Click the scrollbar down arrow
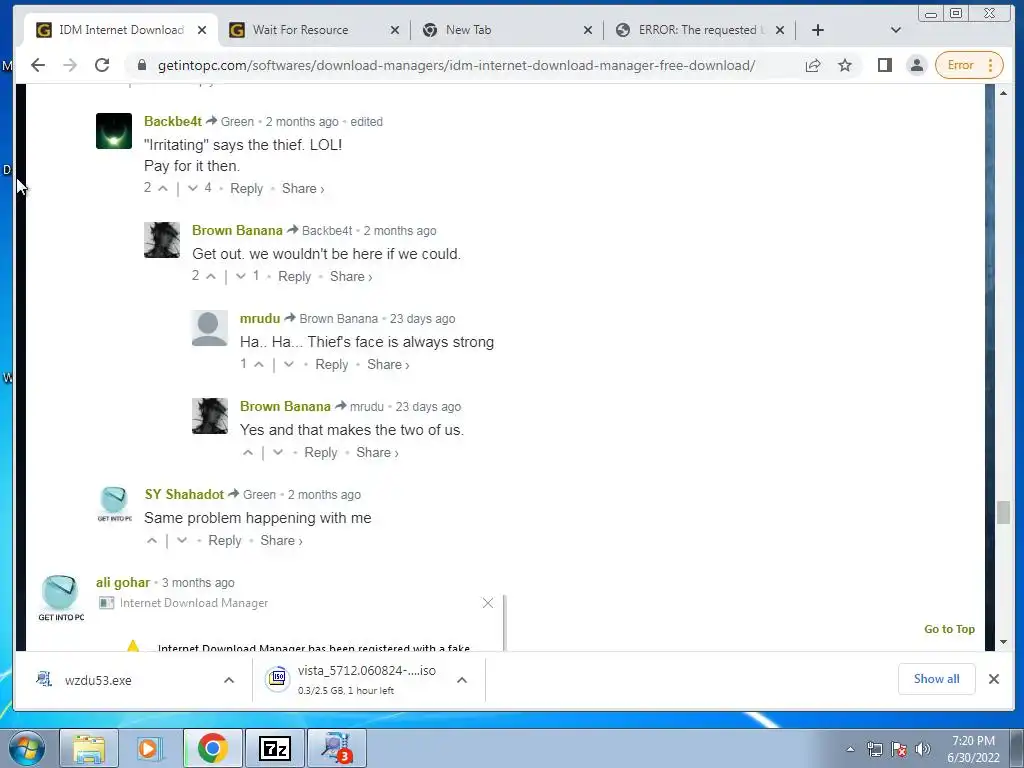 (x=1004, y=642)
